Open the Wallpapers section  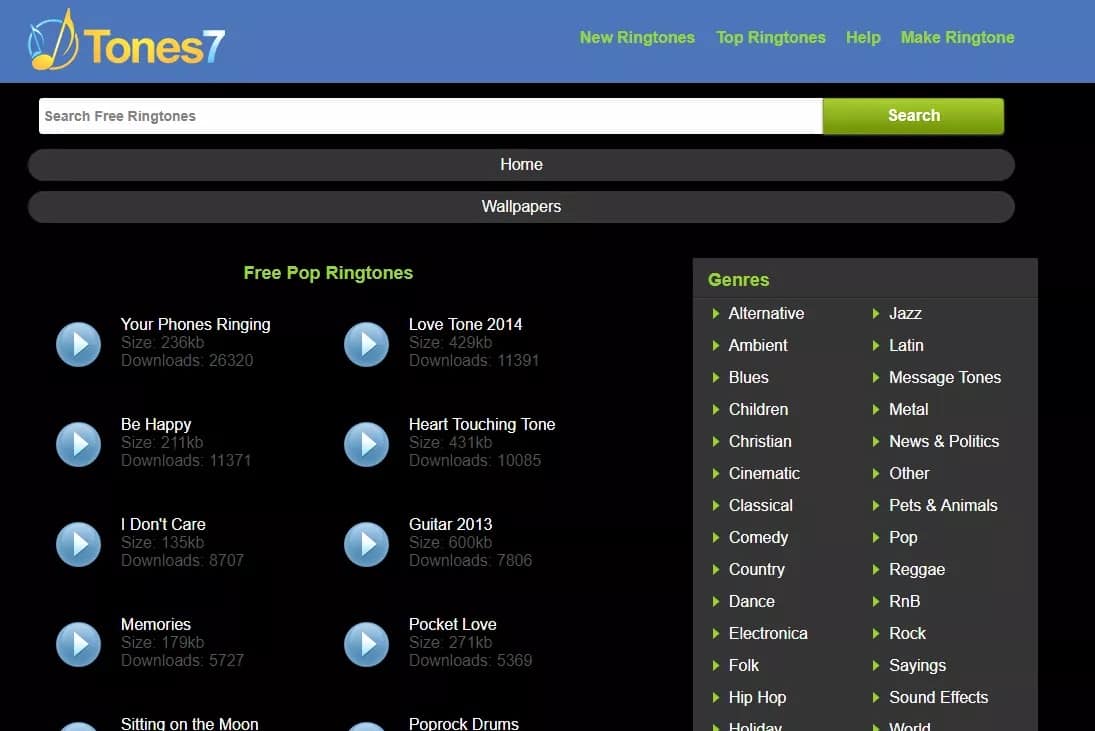[521, 207]
